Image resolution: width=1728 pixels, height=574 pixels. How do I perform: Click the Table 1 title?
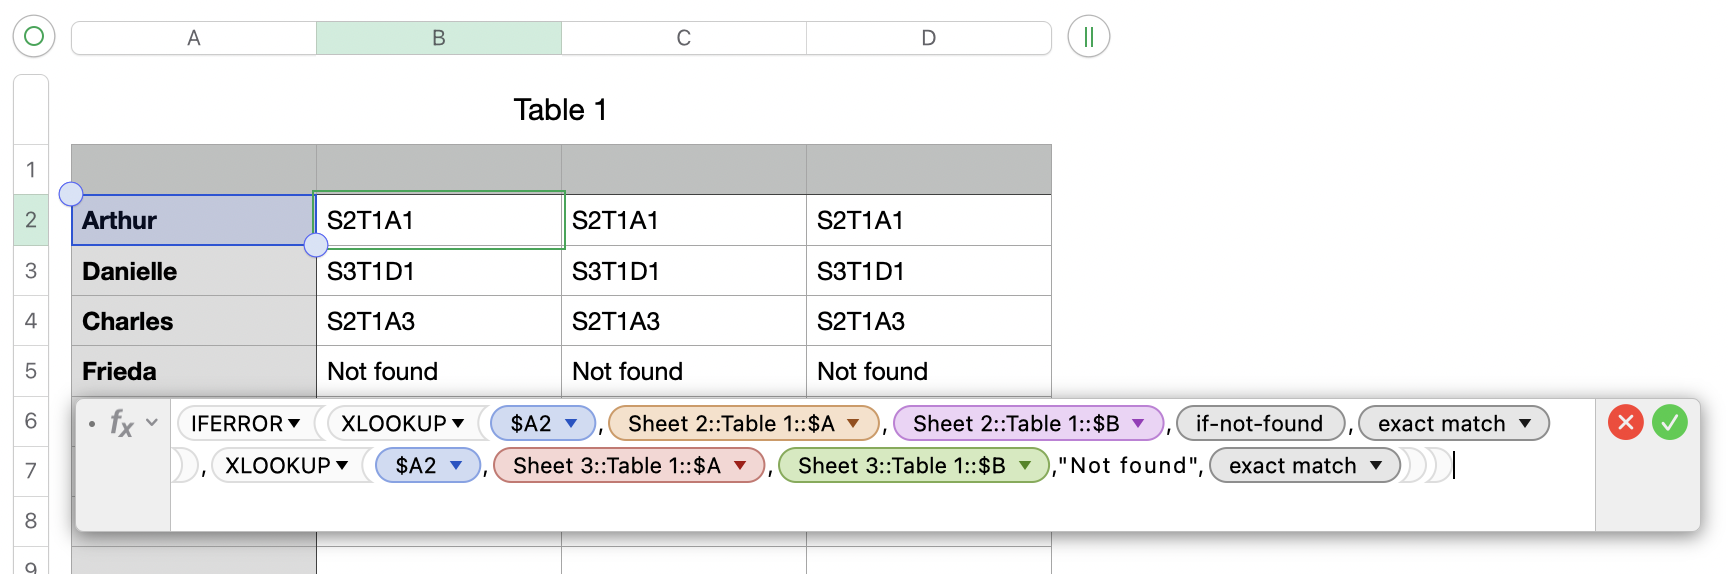pyautogui.click(x=560, y=110)
